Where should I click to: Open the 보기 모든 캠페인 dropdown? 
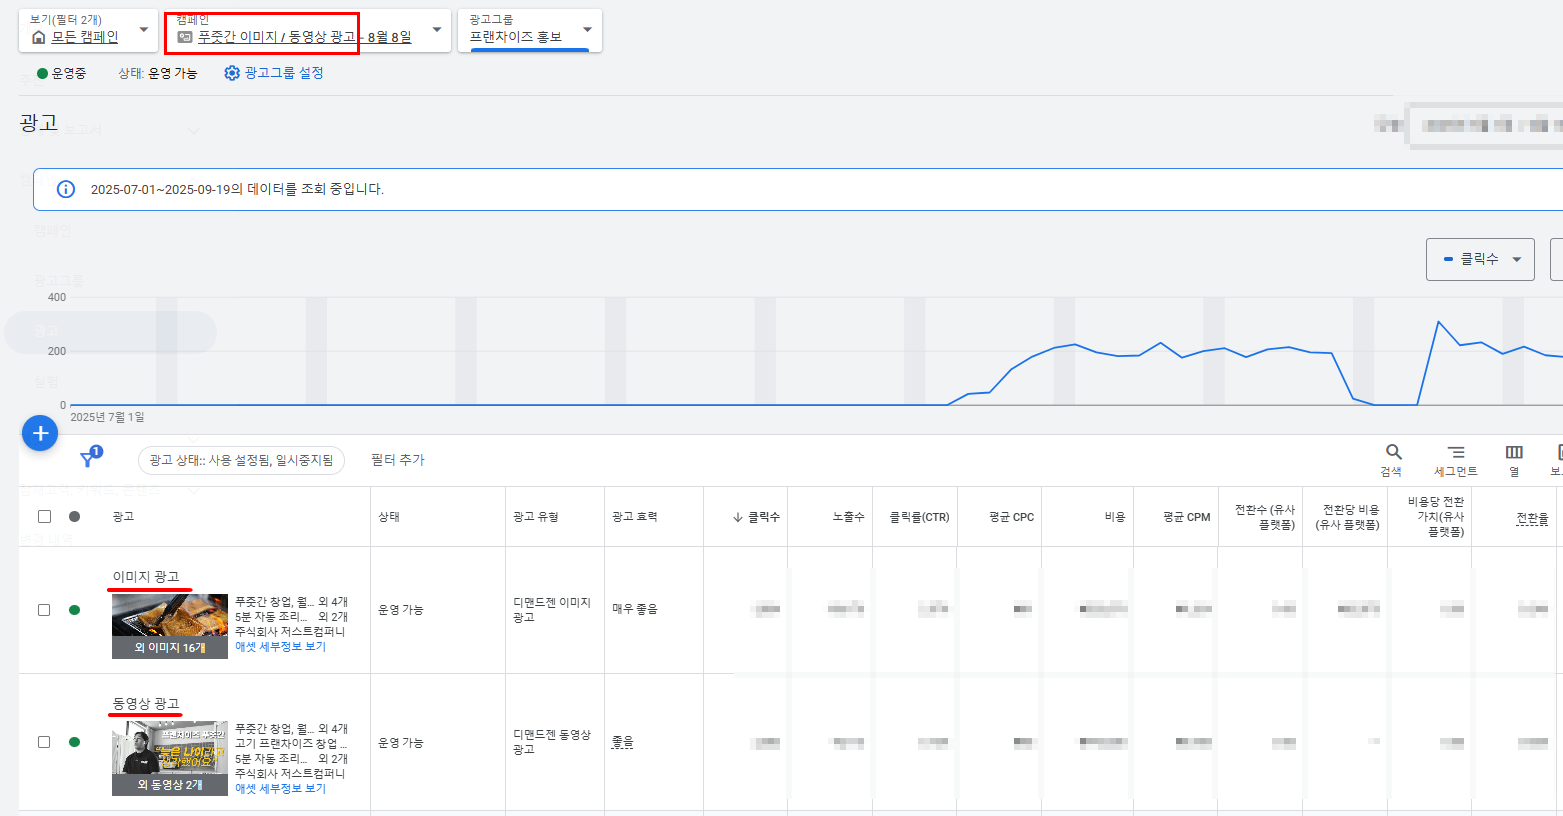pyautogui.click(x=88, y=31)
